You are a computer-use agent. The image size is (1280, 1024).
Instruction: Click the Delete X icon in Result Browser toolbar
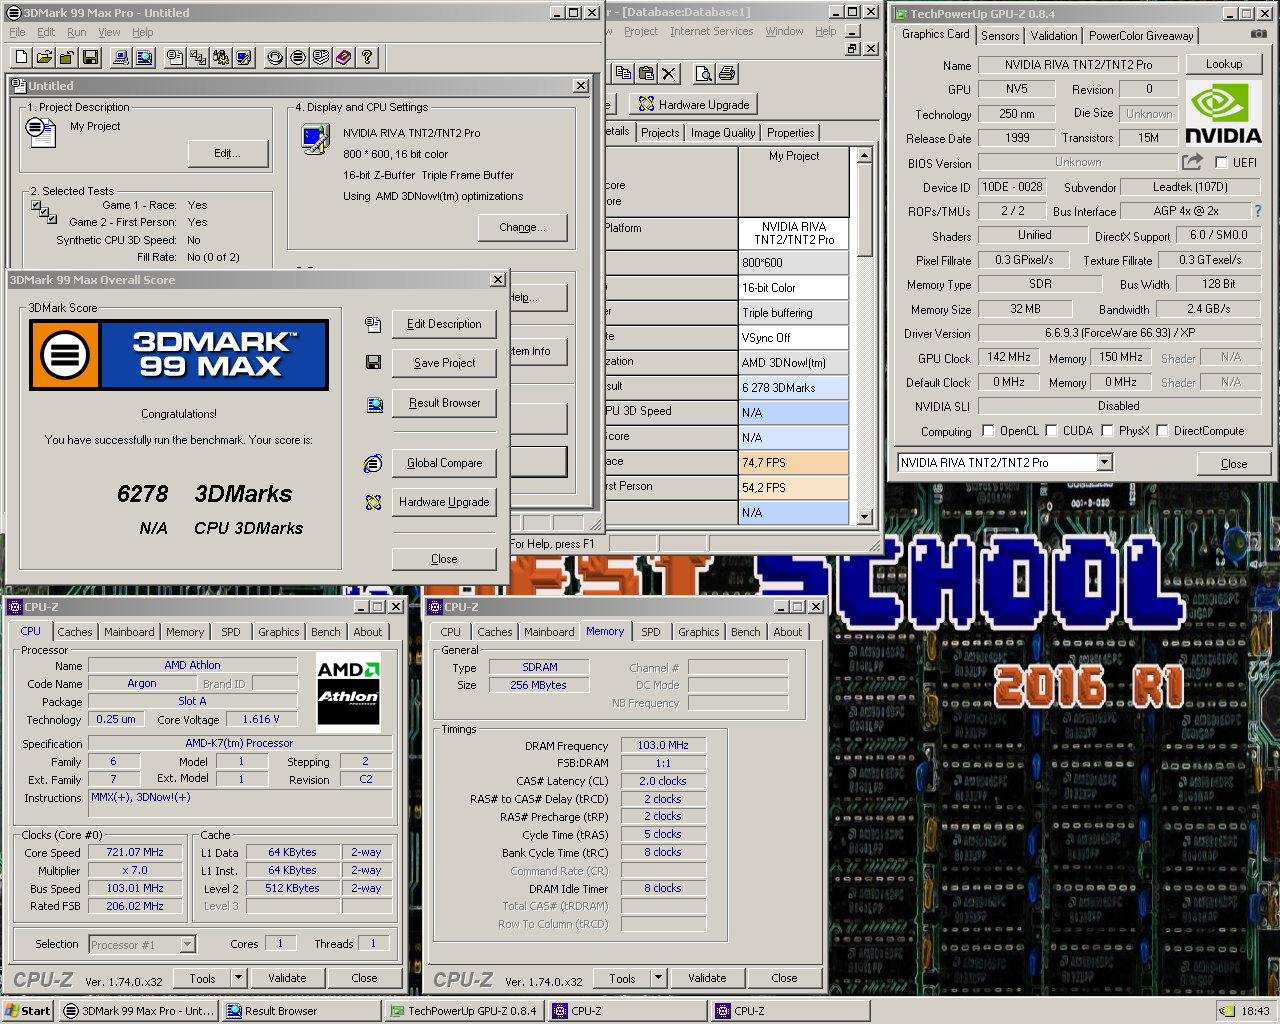pyautogui.click(x=669, y=73)
